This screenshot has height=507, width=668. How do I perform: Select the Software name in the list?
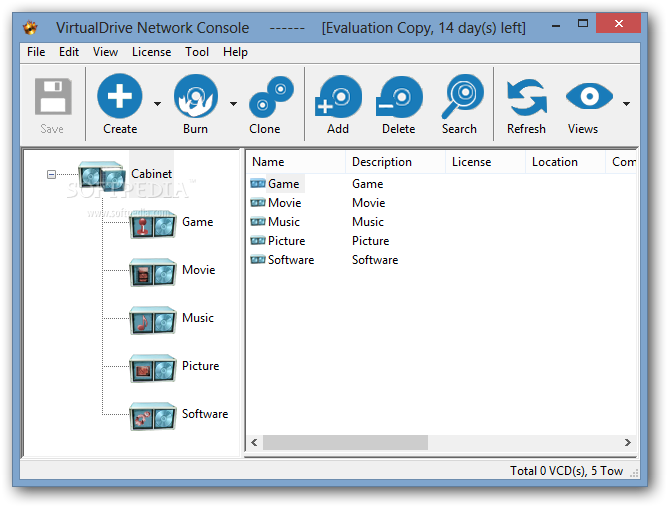coord(291,259)
